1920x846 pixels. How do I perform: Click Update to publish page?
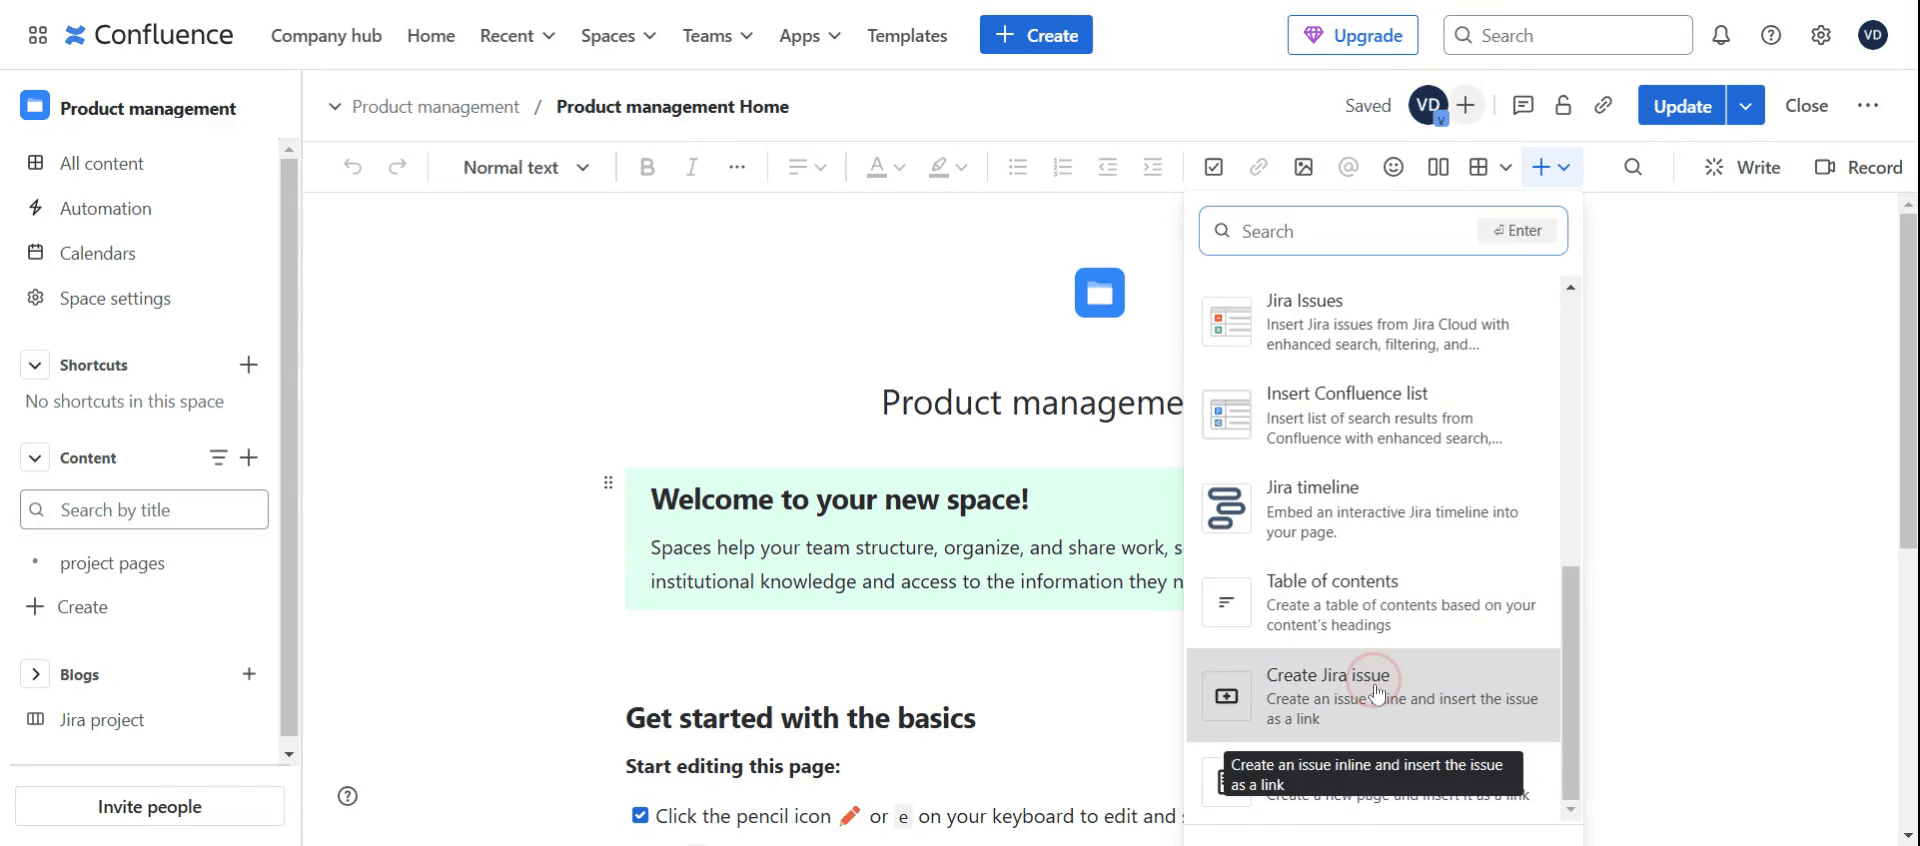(1682, 105)
